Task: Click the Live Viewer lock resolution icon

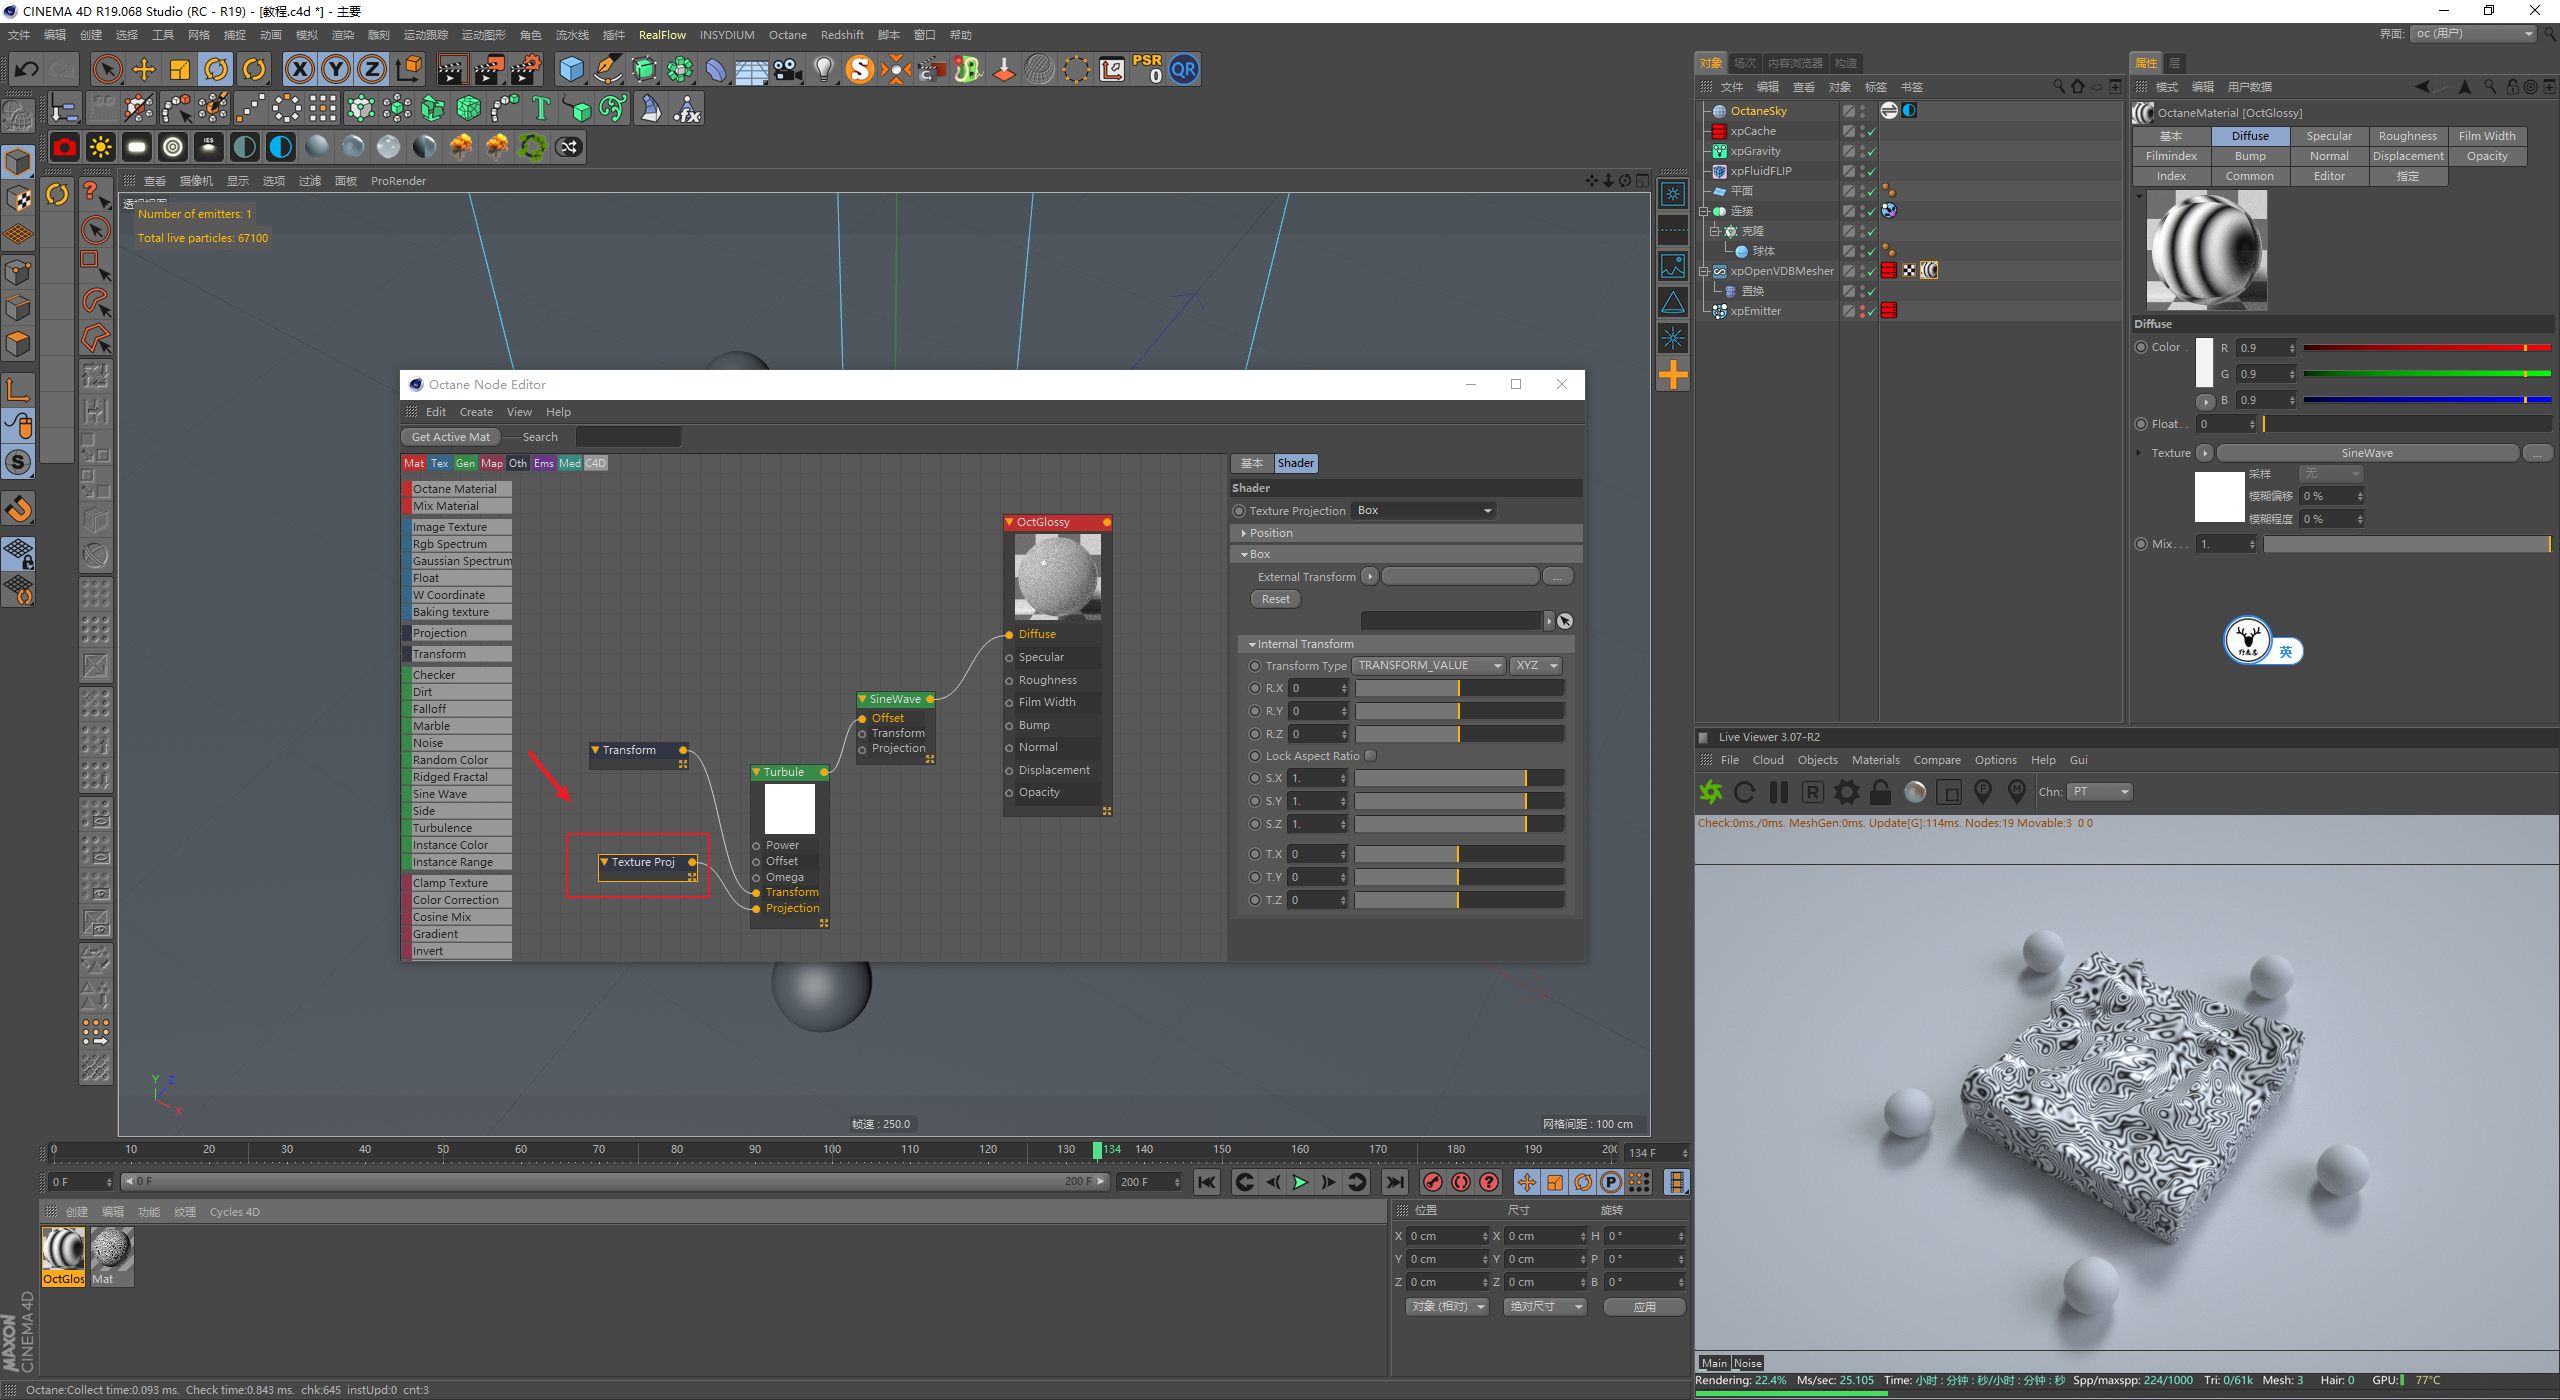Action: click(1880, 792)
